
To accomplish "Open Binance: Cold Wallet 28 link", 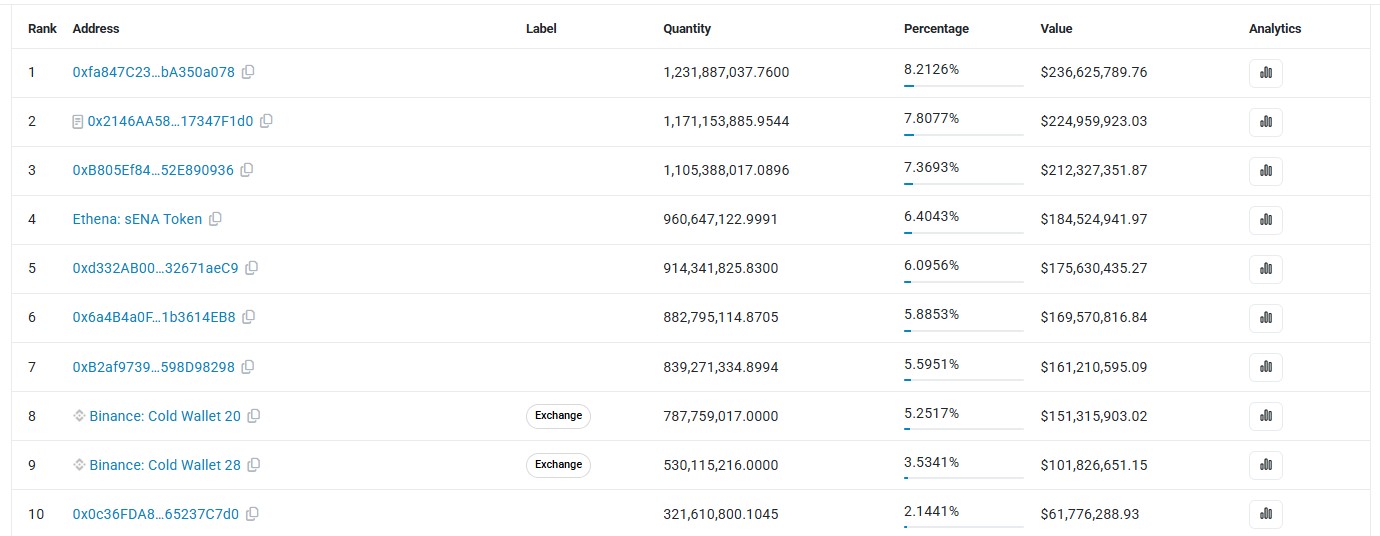I will (165, 465).
